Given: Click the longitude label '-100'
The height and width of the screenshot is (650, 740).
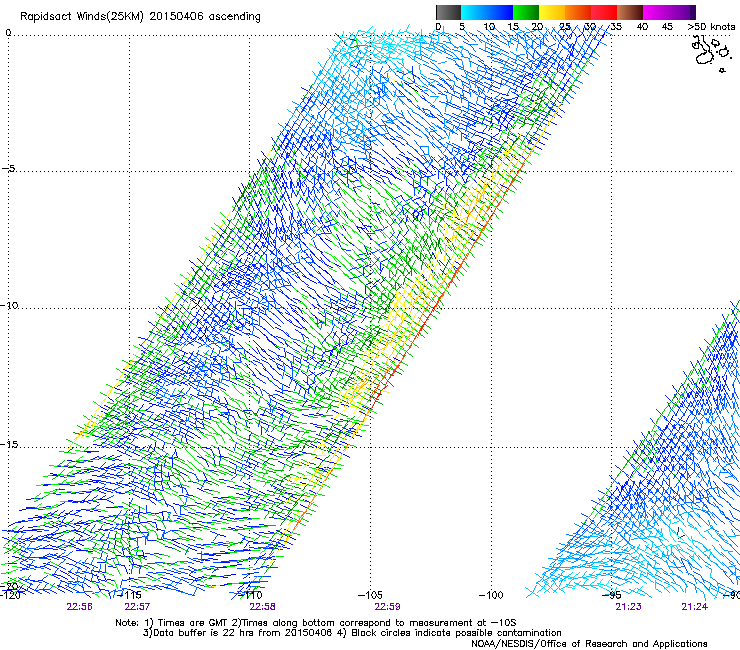Looking at the screenshot, I should [x=491, y=595].
